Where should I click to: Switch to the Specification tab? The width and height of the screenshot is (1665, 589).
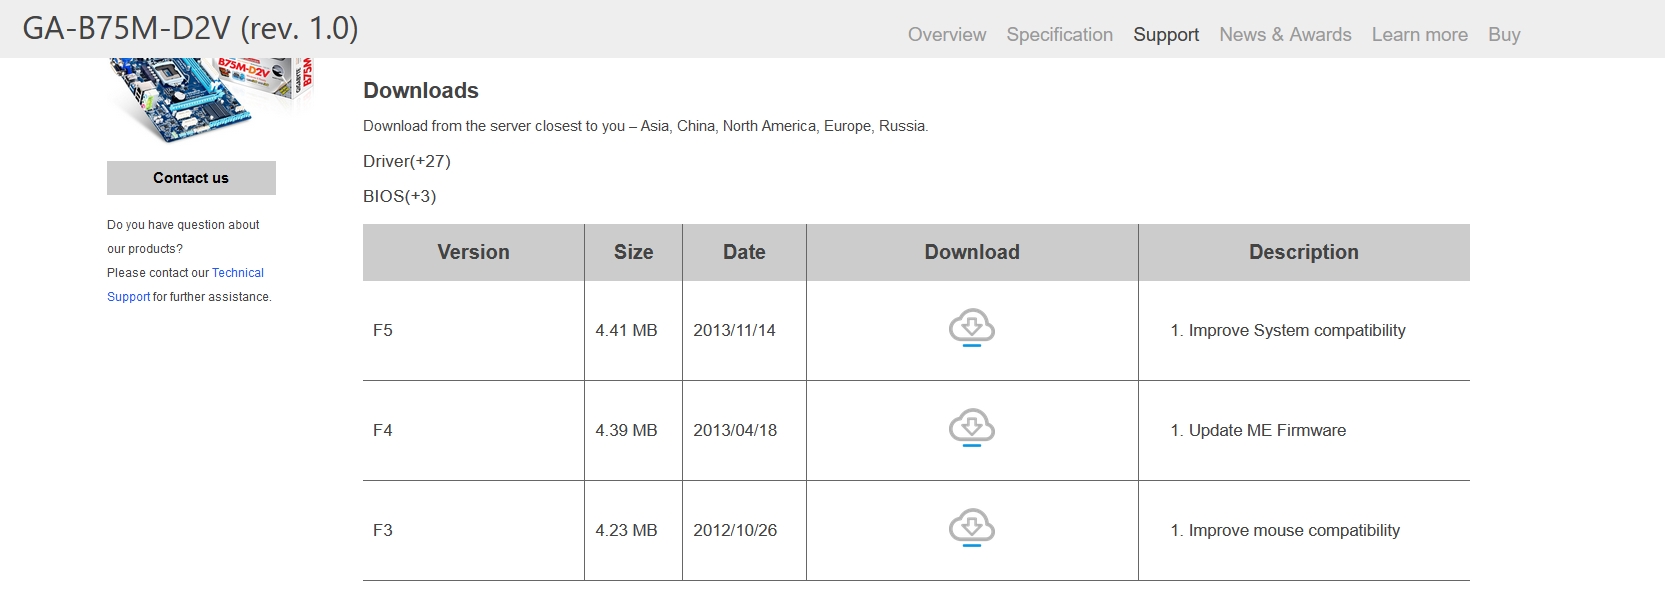pos(1059,34)
